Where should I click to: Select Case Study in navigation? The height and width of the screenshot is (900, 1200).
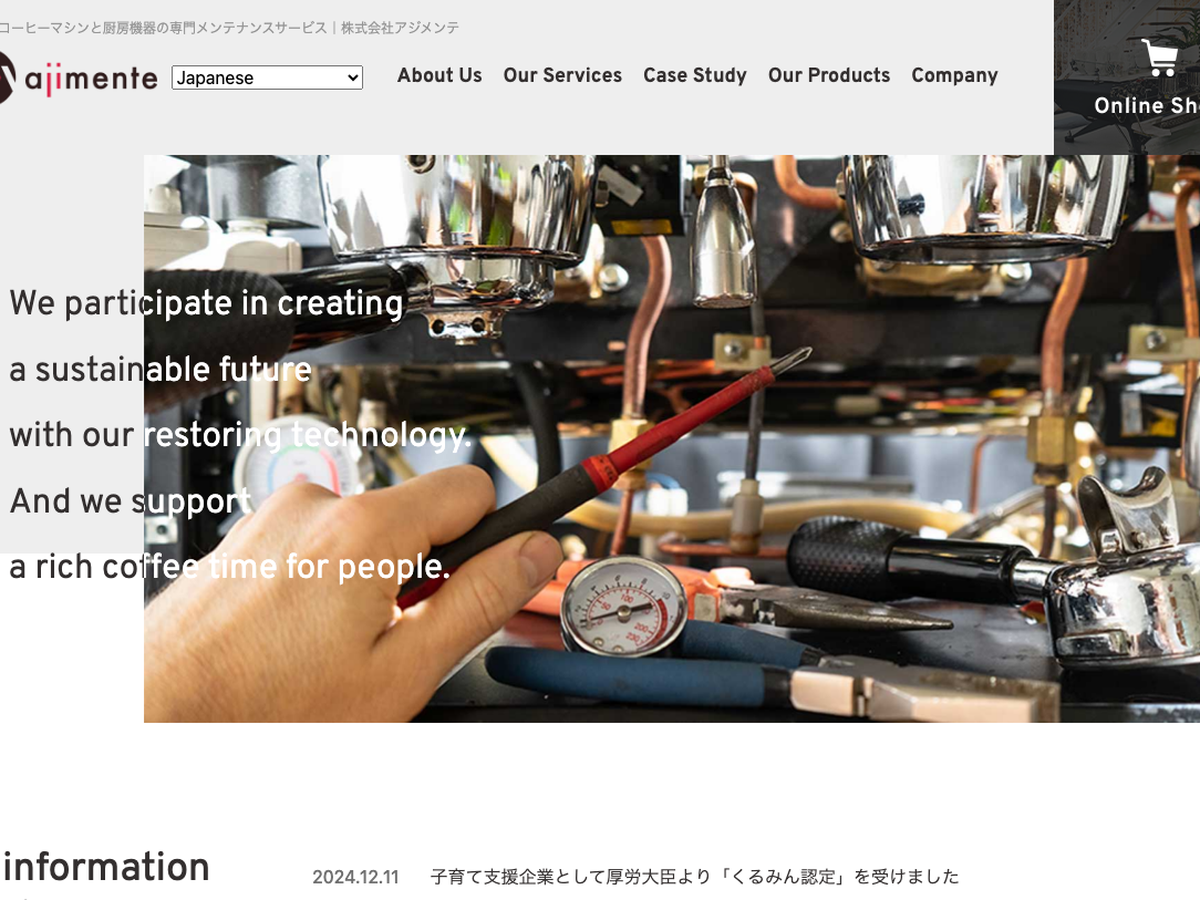[x=695, y=75]
